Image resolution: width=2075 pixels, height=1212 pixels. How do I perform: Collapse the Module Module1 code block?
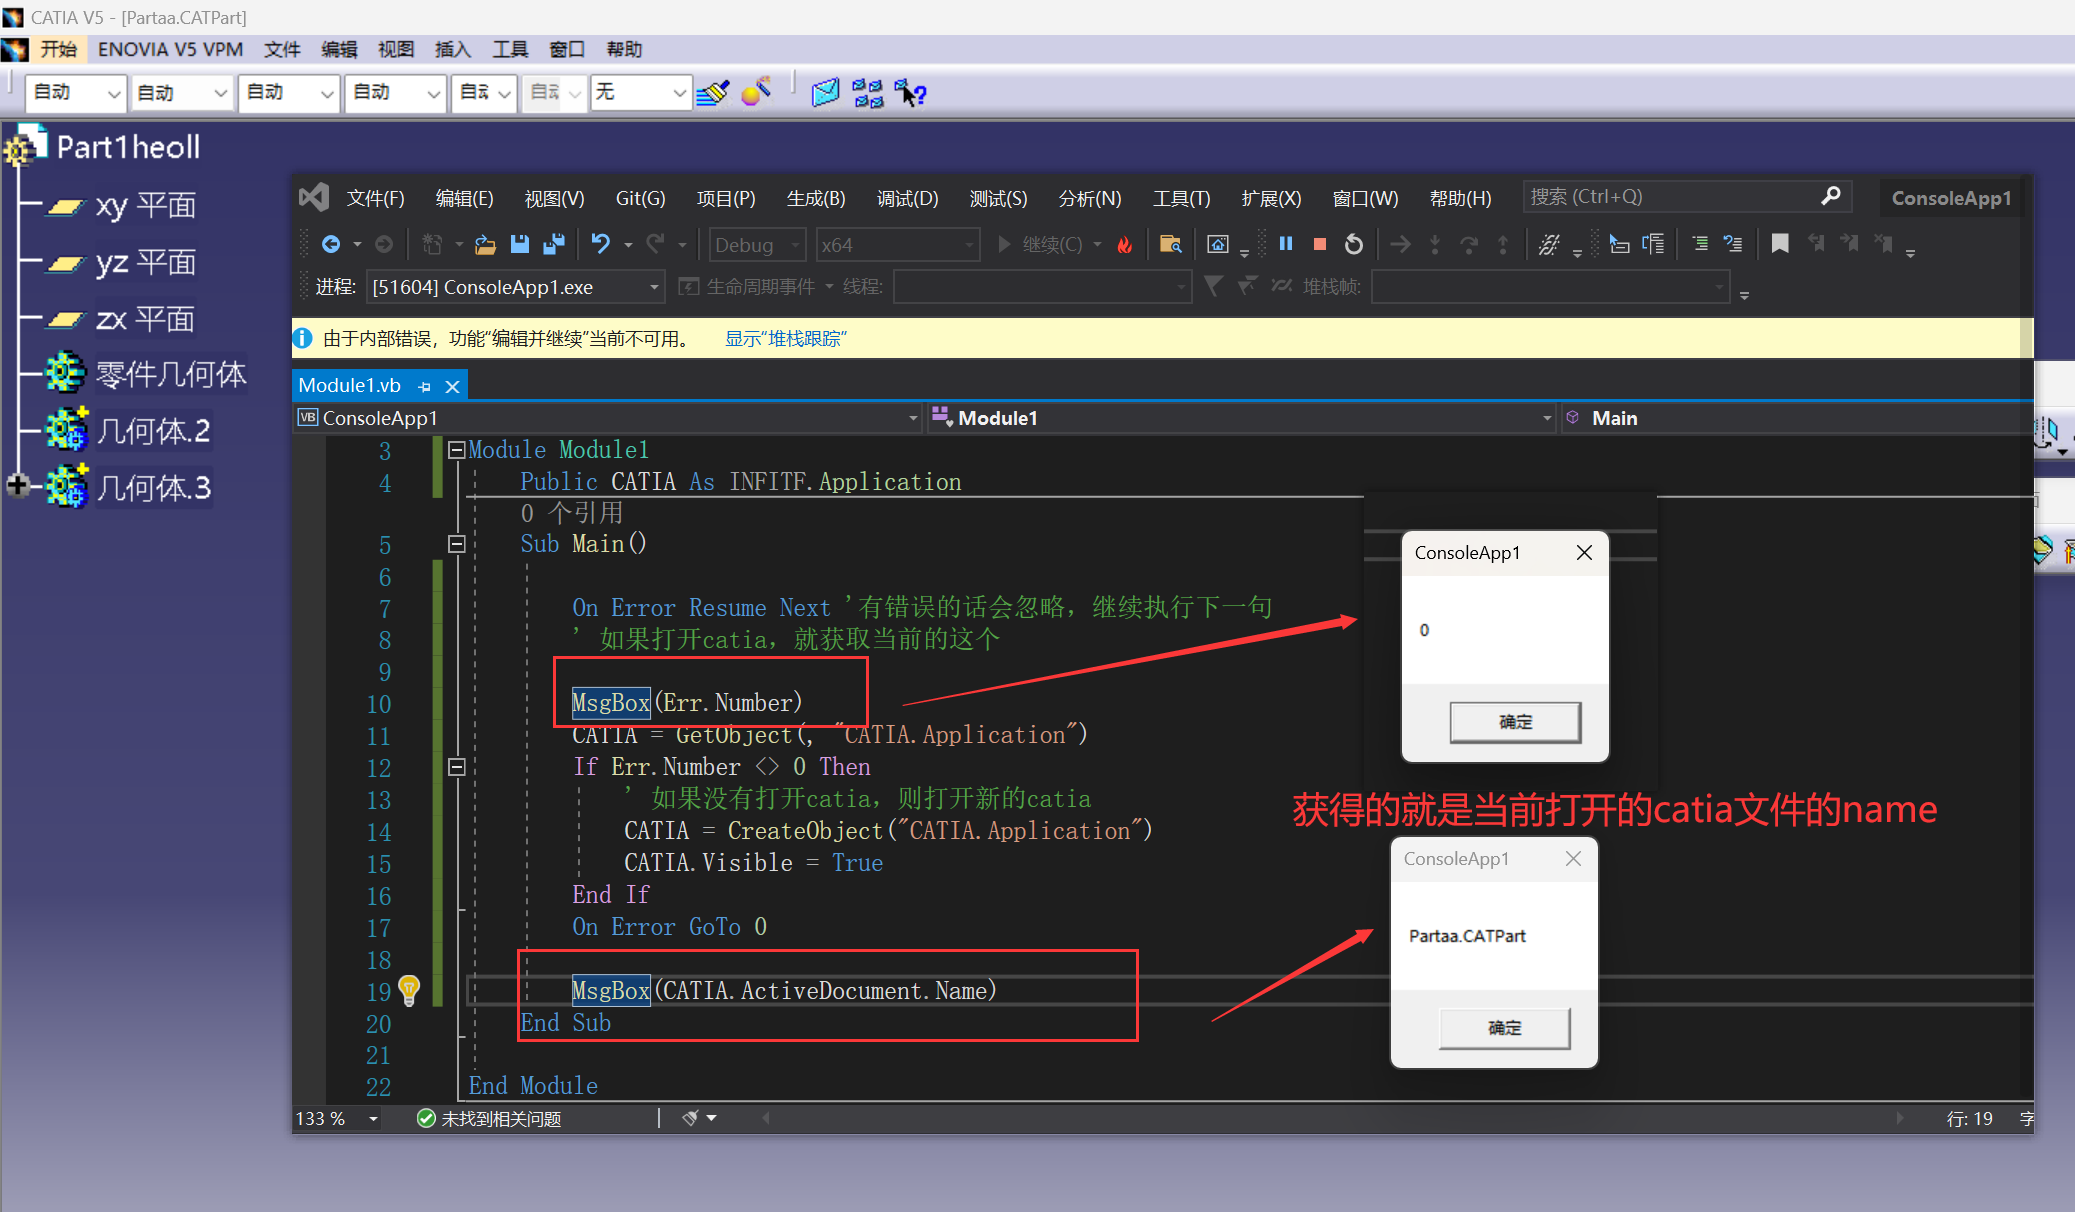[457, 450]
